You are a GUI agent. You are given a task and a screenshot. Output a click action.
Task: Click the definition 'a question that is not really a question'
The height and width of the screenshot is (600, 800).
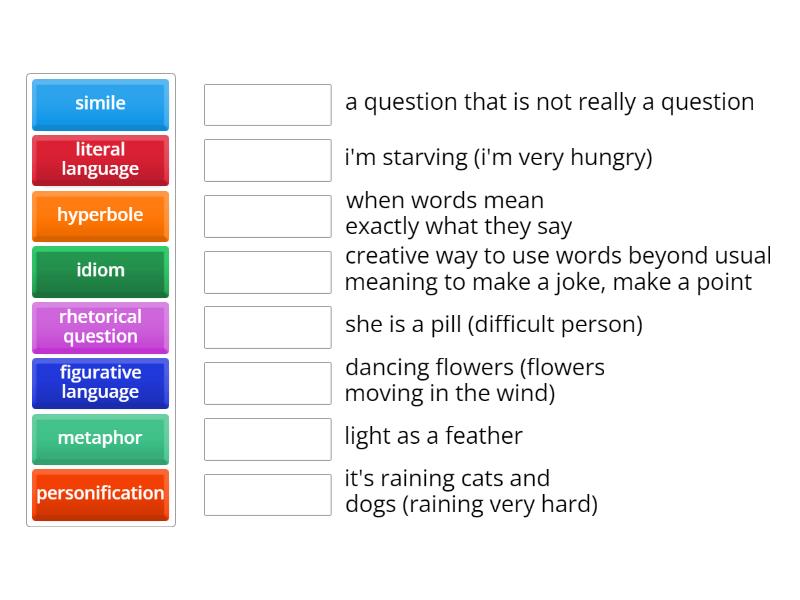point(549,102)
